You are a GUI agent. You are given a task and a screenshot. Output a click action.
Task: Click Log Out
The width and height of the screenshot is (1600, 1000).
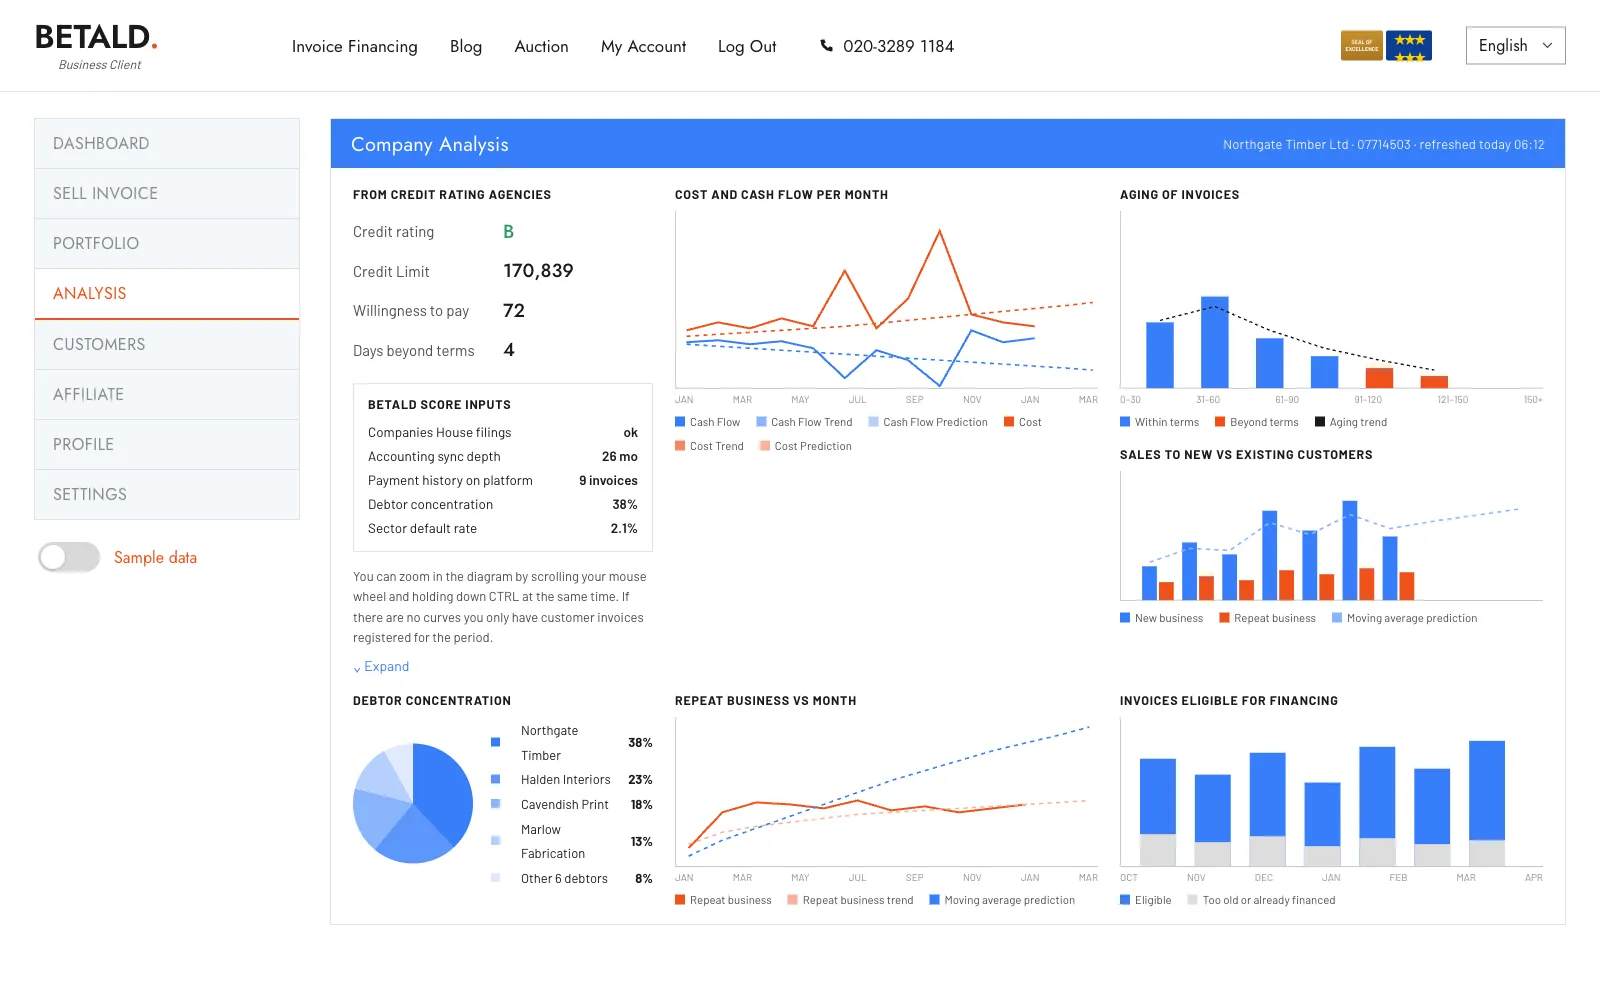[747, 47]
